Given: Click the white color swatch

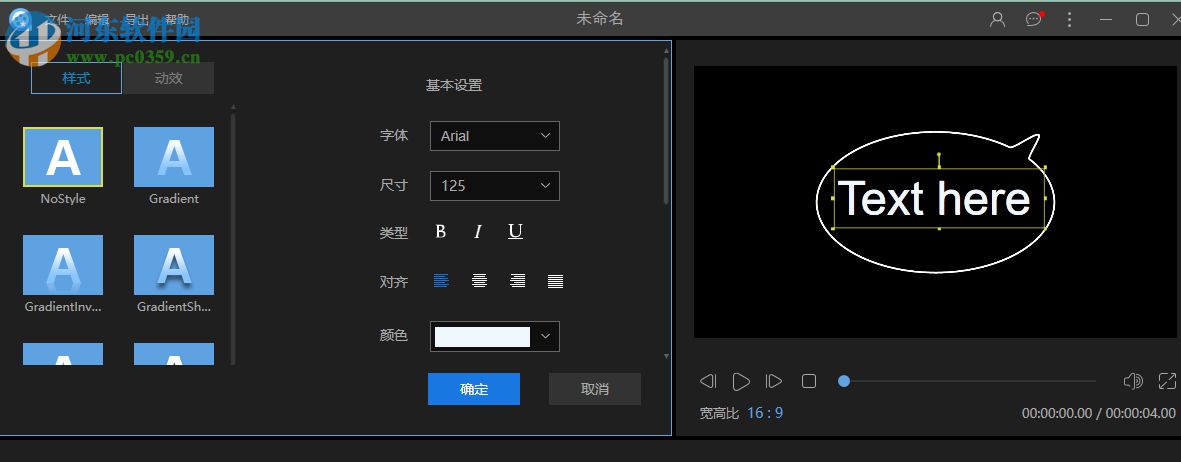Looking at the screenshot, I should coord(482,336).
